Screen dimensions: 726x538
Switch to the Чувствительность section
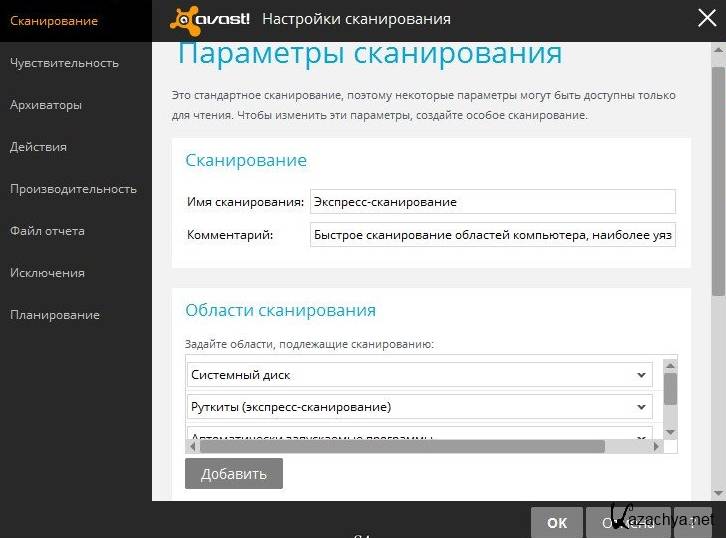(64, 63)
